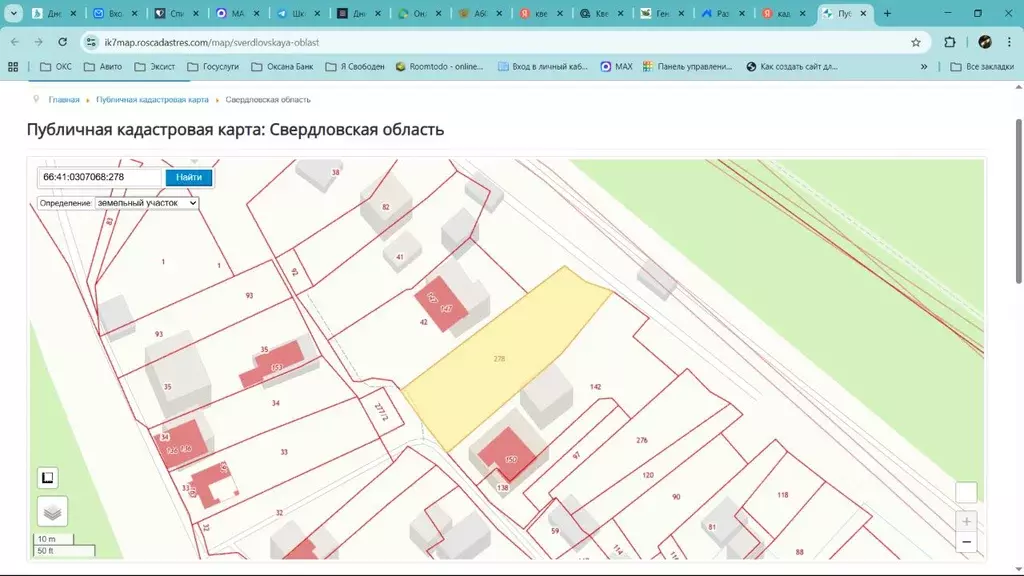Show hidden bookmarks via chevron arrows
Viewport: 1024px width, 576px height.
(x=922, y=67)
